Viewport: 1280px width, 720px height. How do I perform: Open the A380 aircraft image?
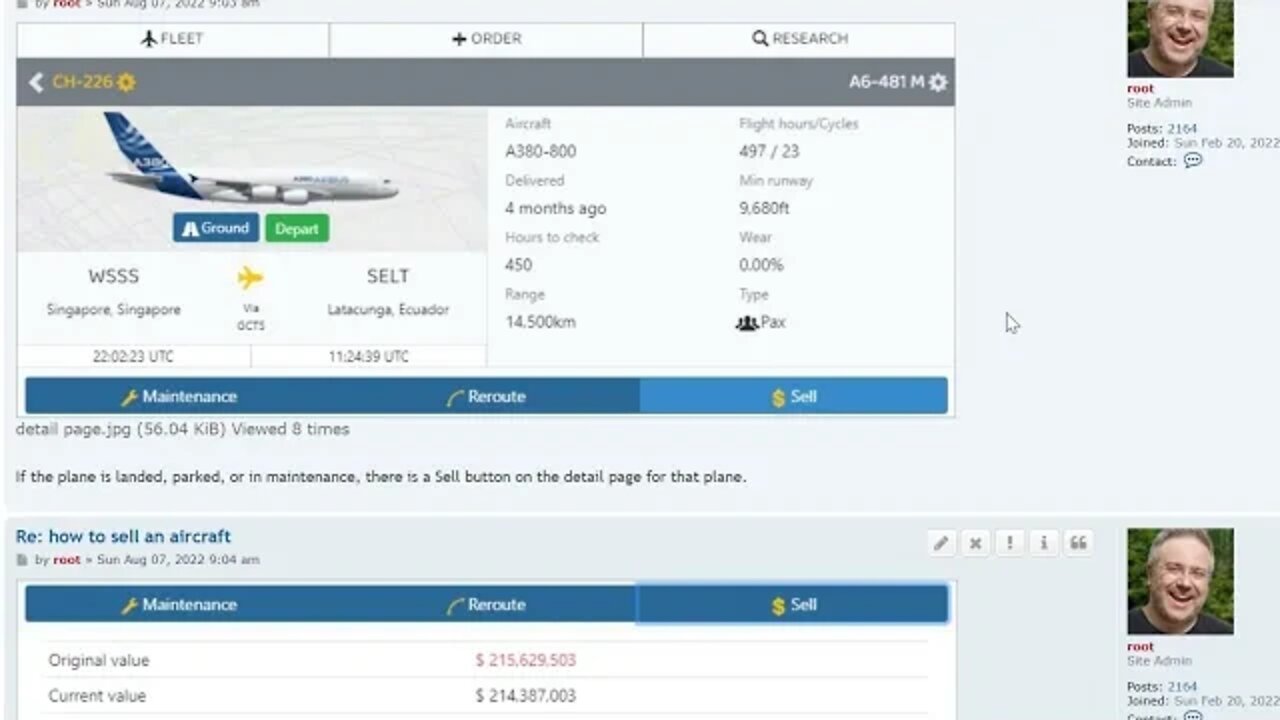(252, 158)
